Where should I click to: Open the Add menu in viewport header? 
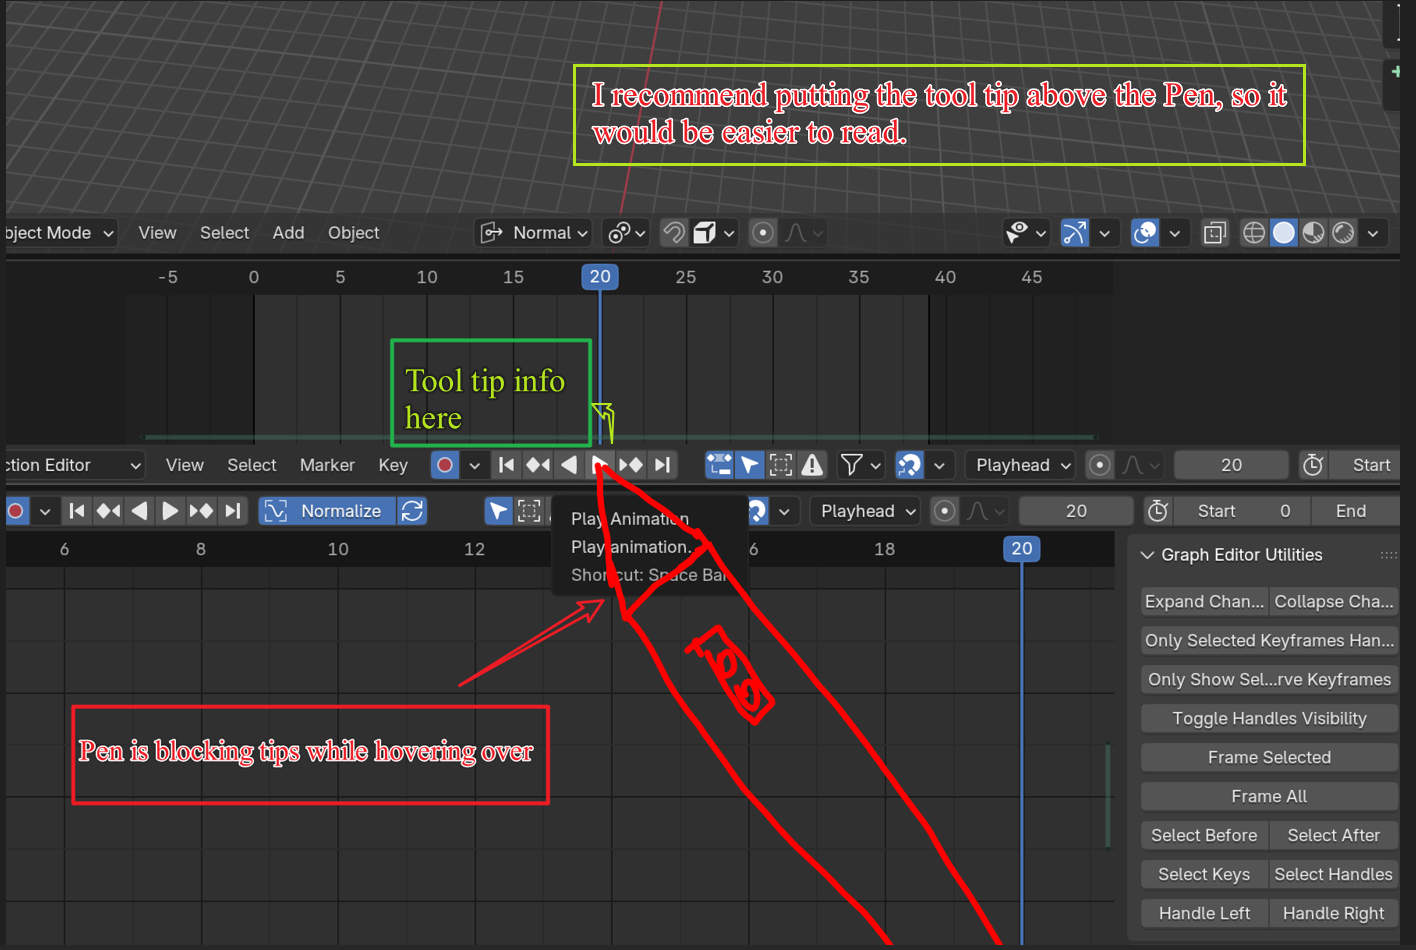coord(288,233)
